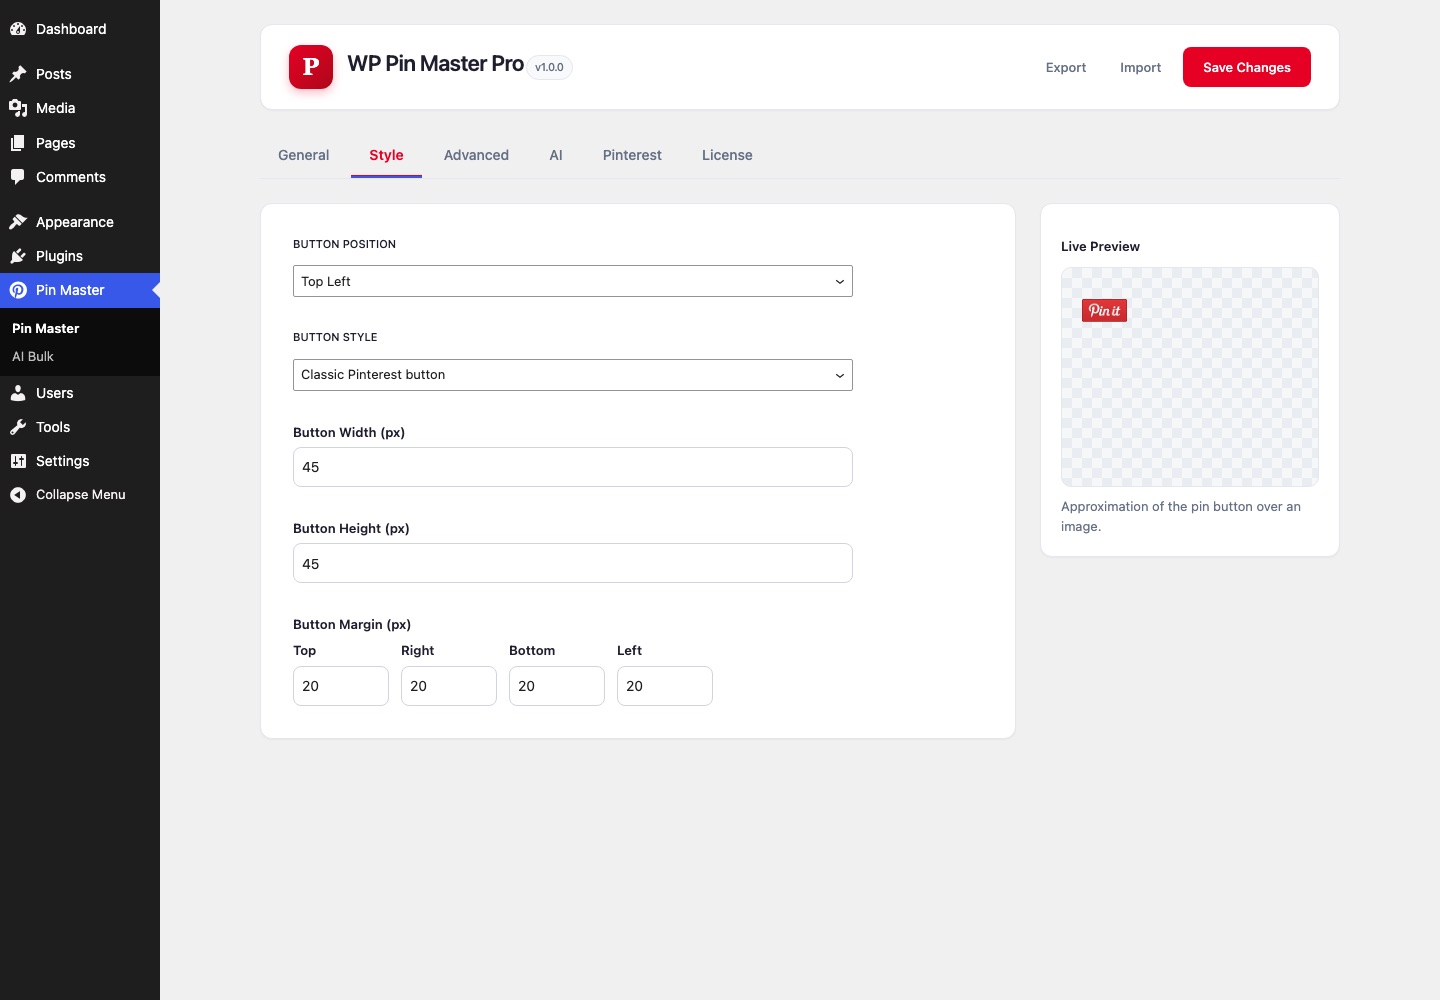Click the Save Changes button
The image size is (1440, 1000).
(1247, 67)
